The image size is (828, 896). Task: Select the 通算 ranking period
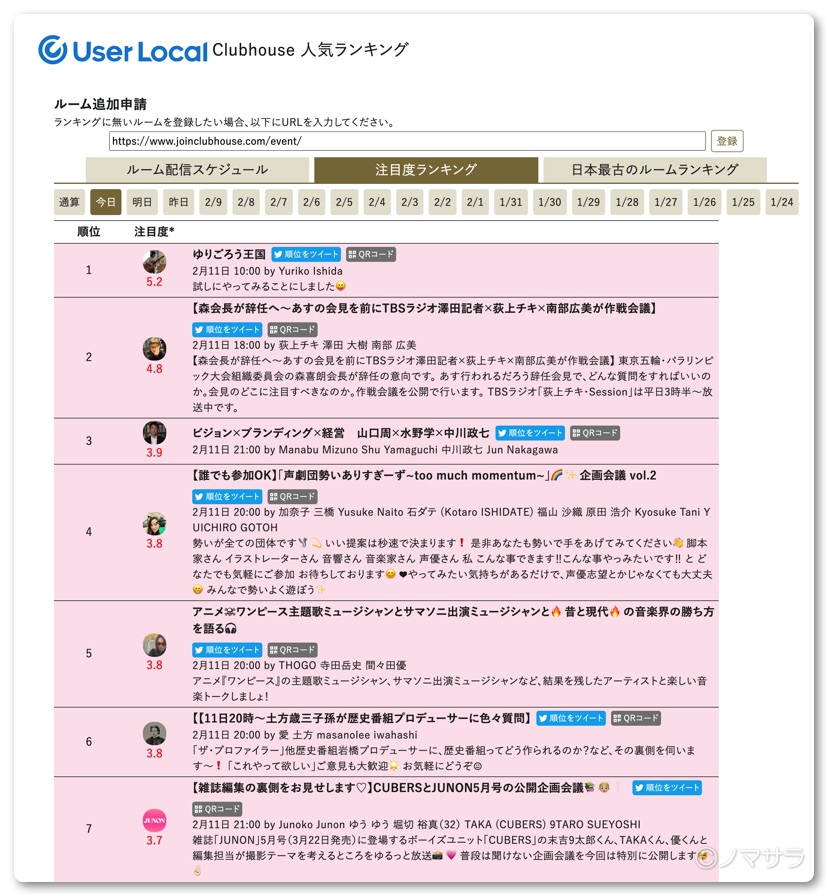pos(69,202)
